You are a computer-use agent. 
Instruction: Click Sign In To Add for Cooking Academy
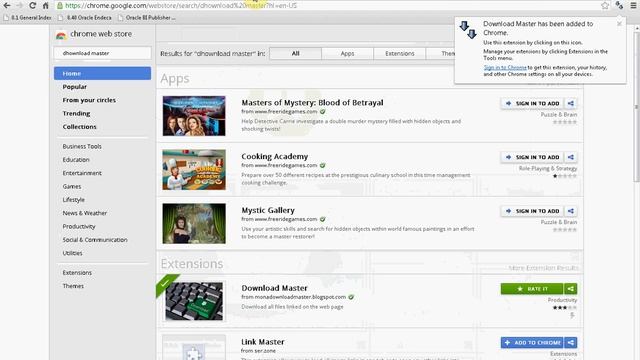(x=533, y=157)
